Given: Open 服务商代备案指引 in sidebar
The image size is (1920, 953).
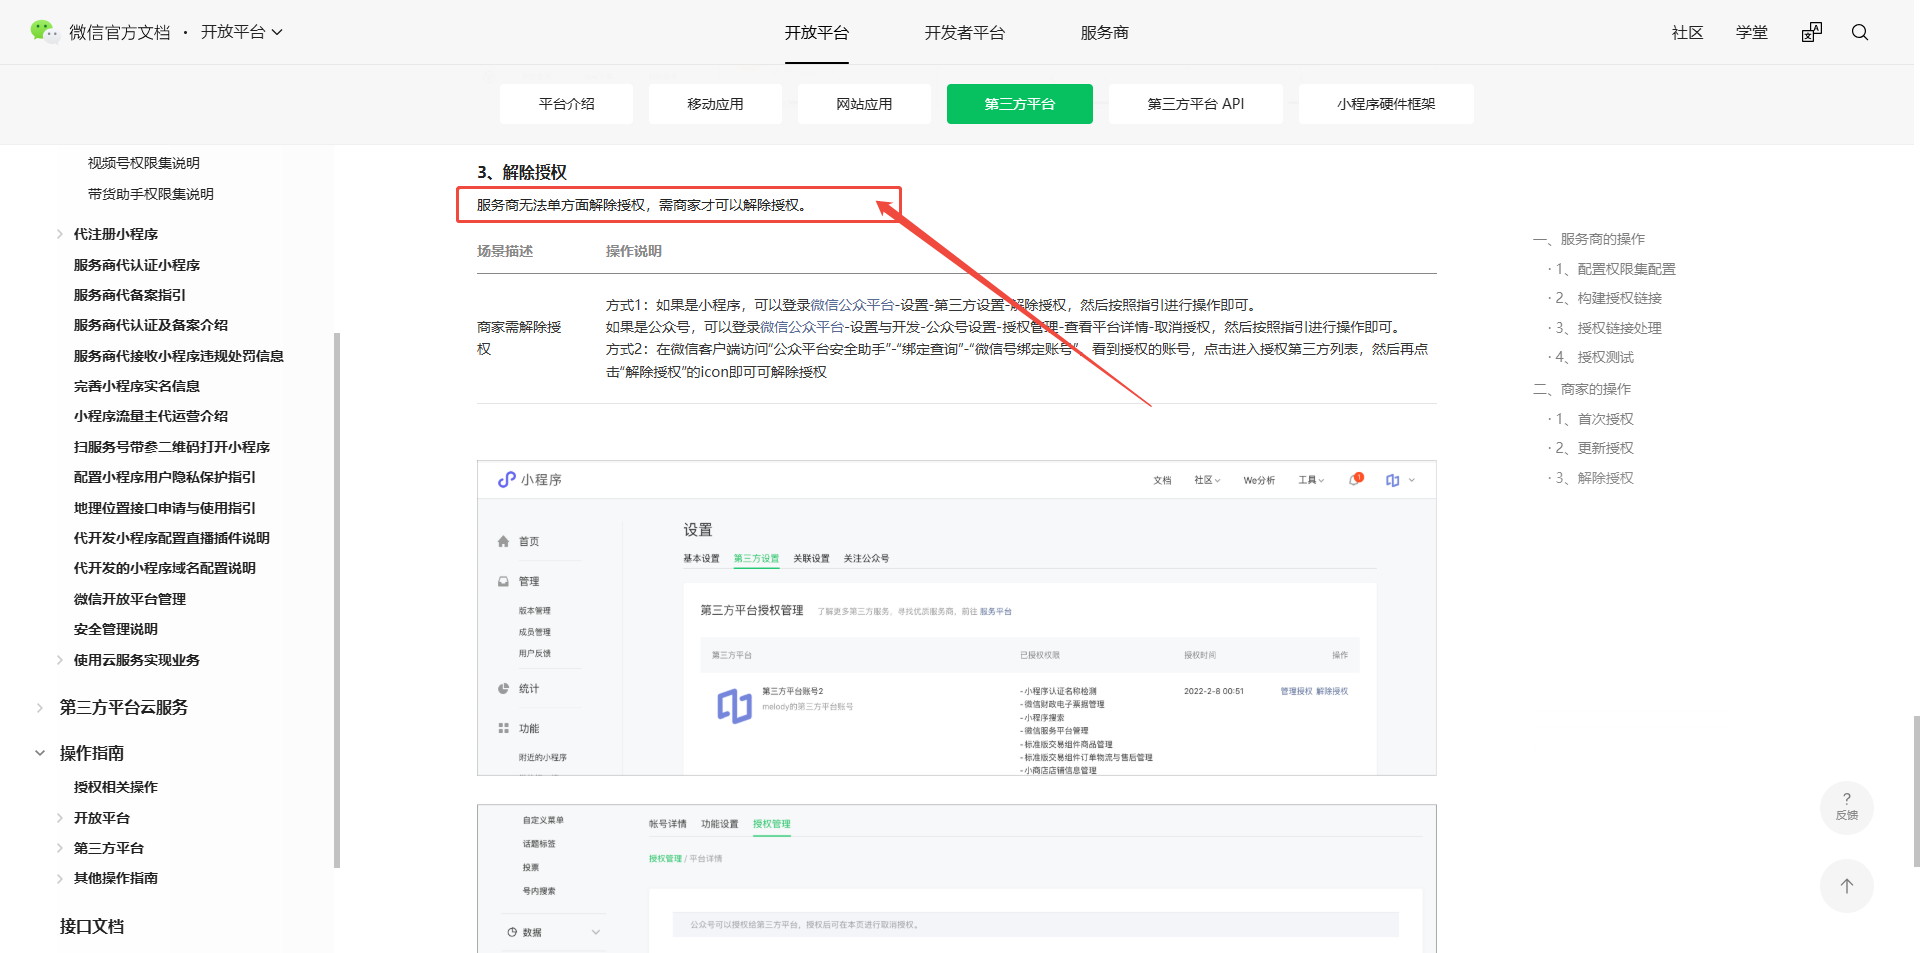Looking at the screenshot, I should [x=130, y=295].
